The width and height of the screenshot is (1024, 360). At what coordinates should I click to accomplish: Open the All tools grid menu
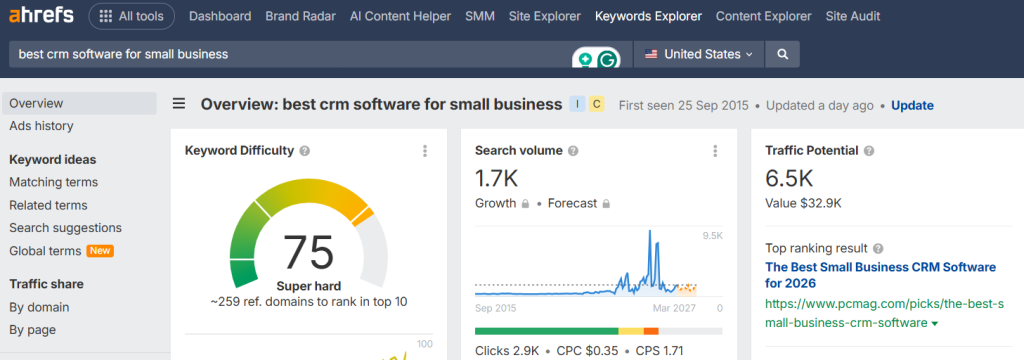(131, 16)
